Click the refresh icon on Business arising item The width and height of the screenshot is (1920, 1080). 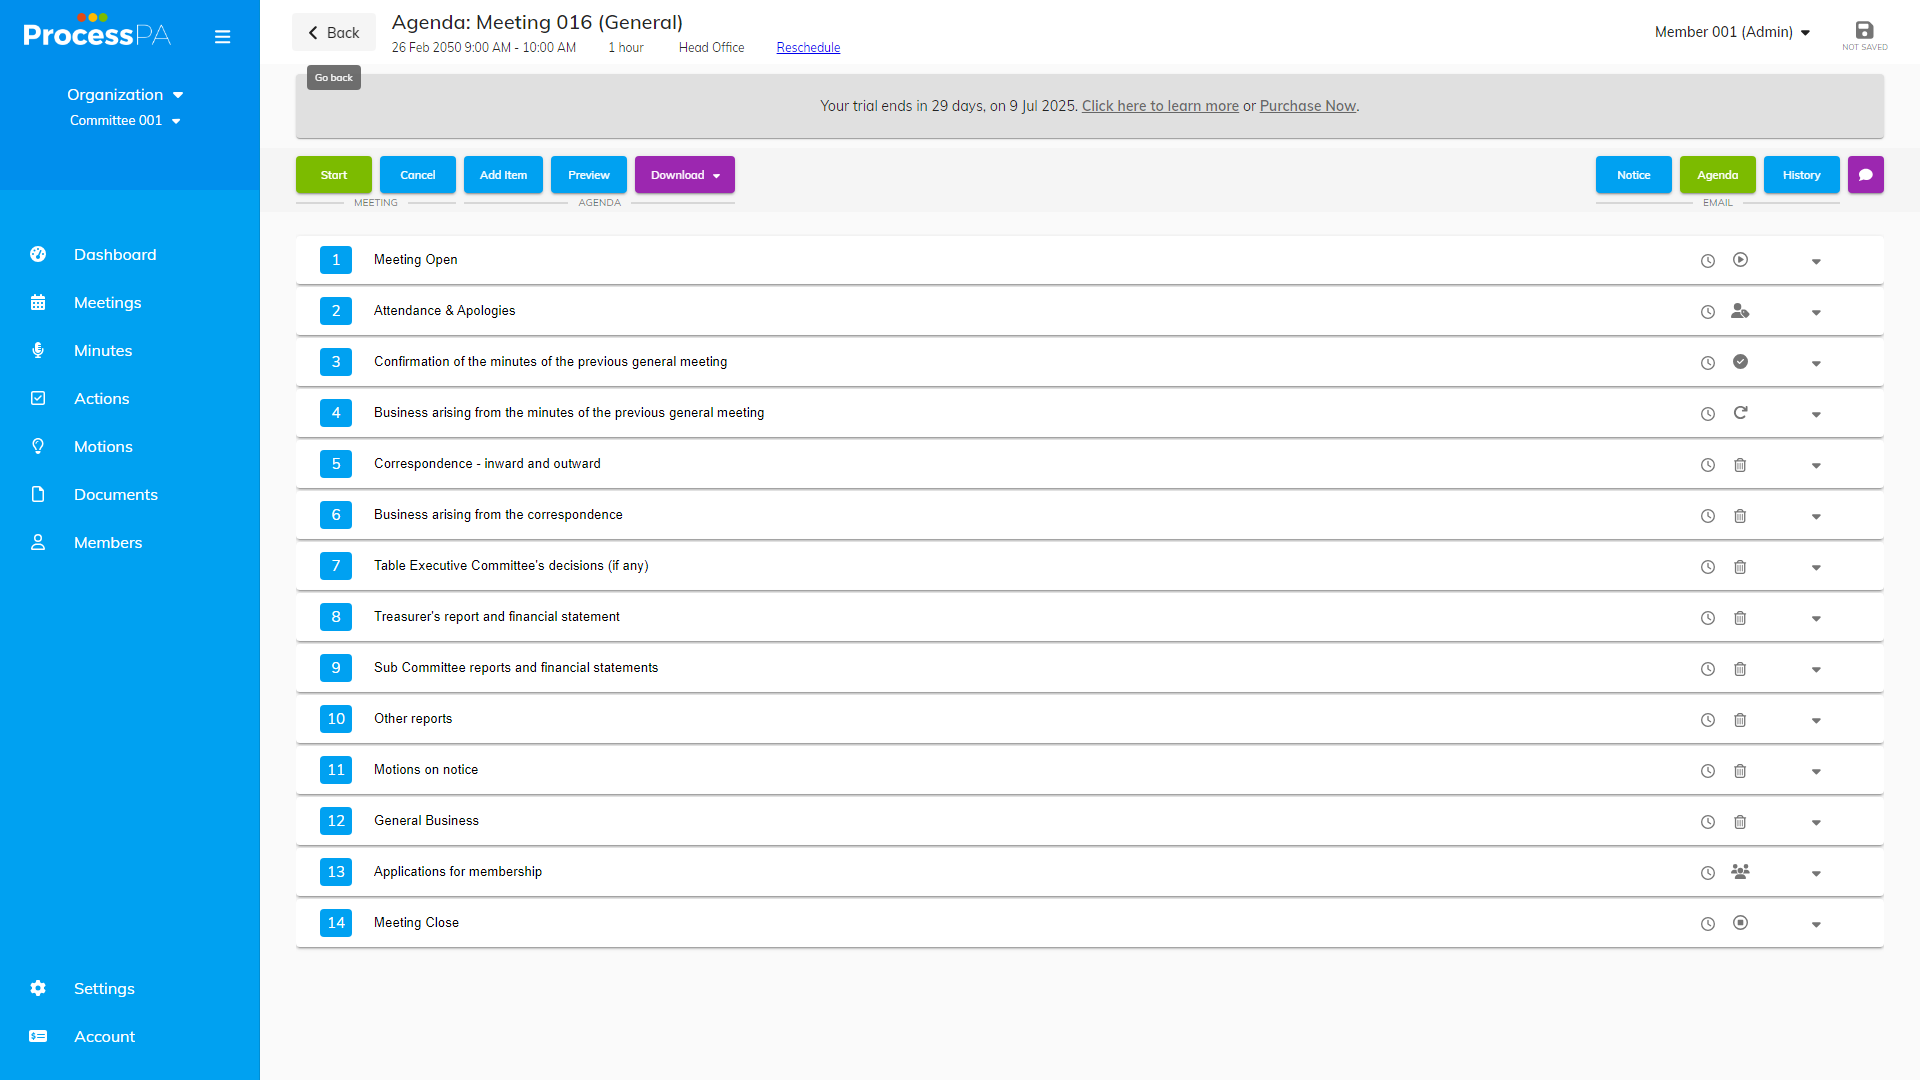coord(1740,413)
